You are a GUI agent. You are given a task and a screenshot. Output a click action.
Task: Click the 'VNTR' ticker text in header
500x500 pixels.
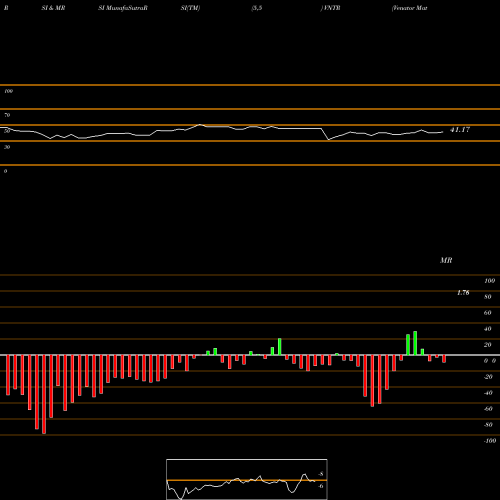(331, 8)
